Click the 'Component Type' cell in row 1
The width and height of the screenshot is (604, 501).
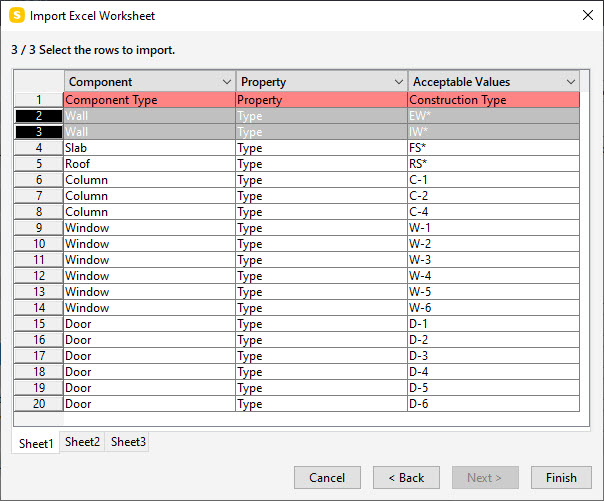pos(149,100)
